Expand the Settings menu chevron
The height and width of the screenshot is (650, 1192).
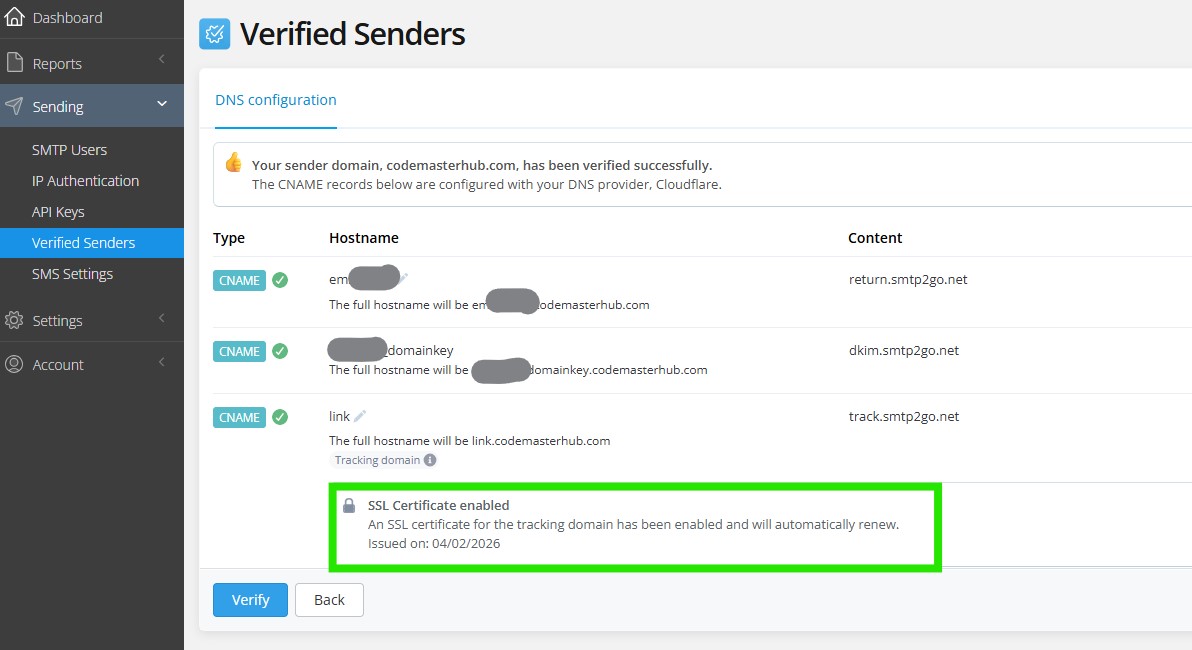point(162,318)
